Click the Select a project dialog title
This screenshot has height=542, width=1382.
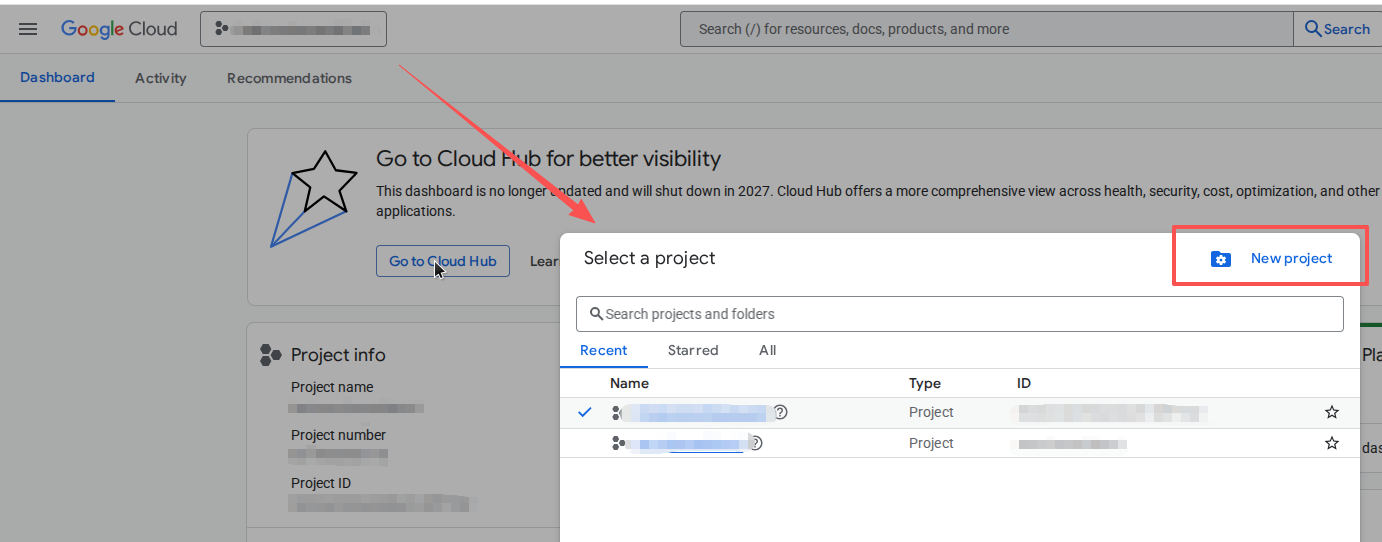(650, 258)
